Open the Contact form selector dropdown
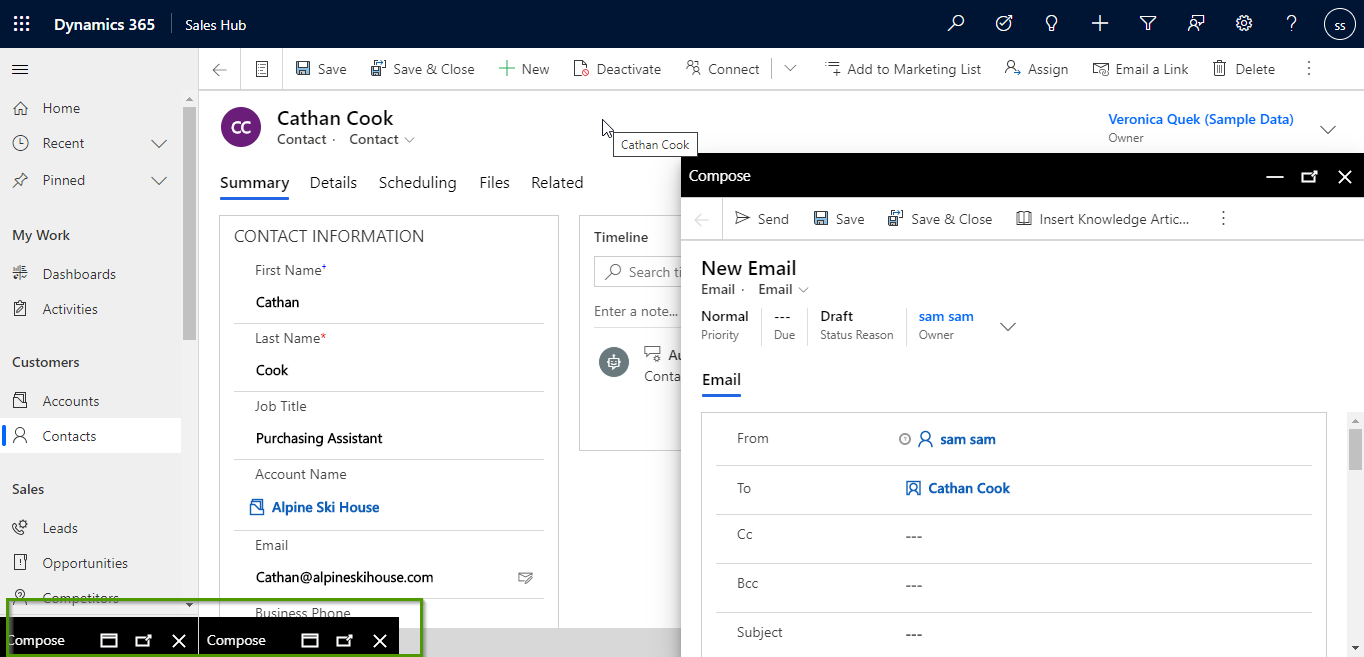This screenshot has width=1364, height=657. coord(382,140)
